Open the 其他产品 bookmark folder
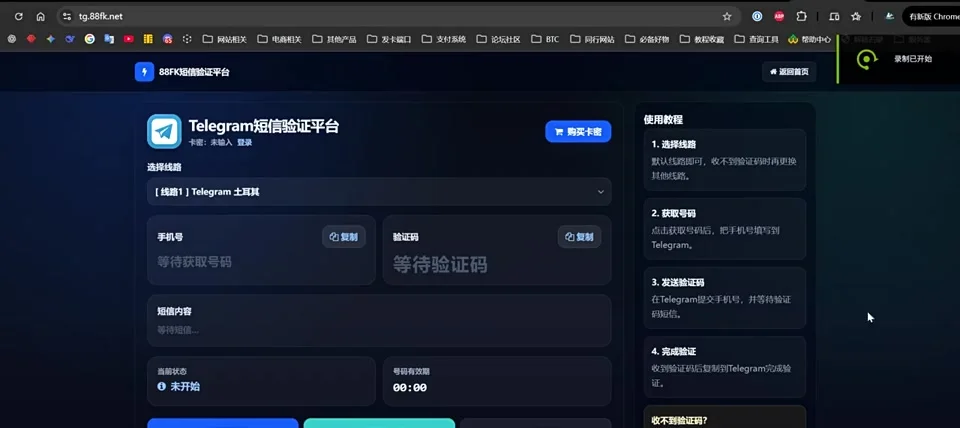The image size is (960, 428). pyautogui.click(x=334, y=39)
